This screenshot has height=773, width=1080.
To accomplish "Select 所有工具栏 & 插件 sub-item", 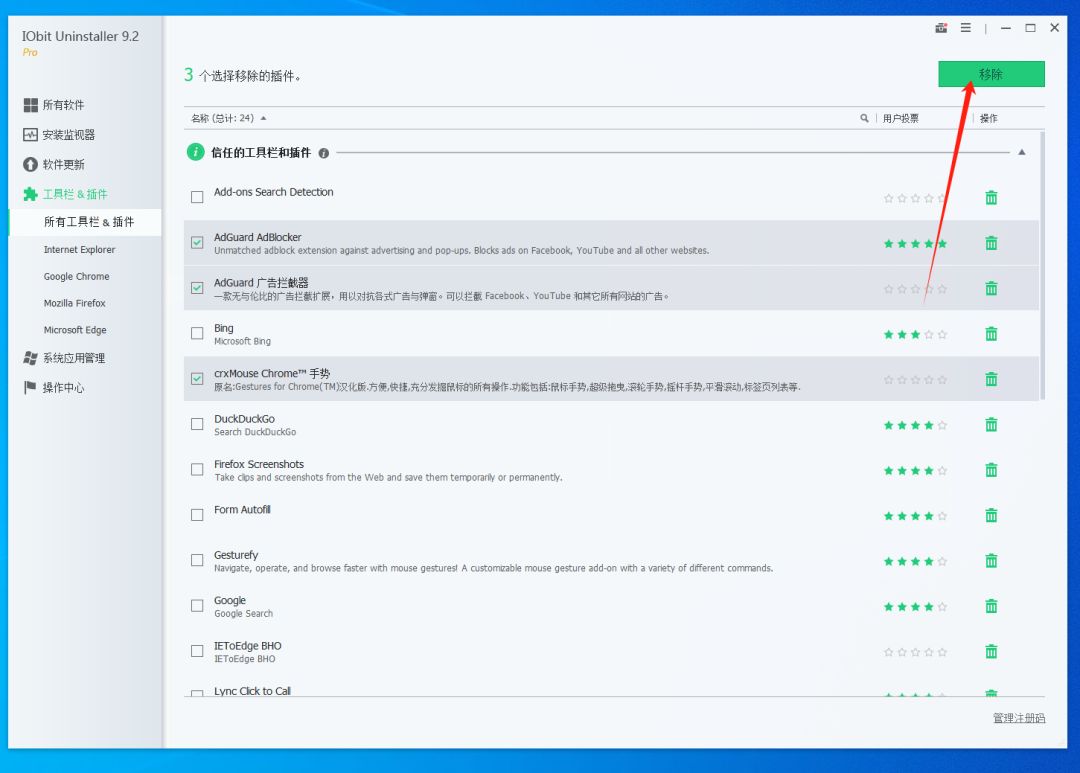I will [85, 222].
